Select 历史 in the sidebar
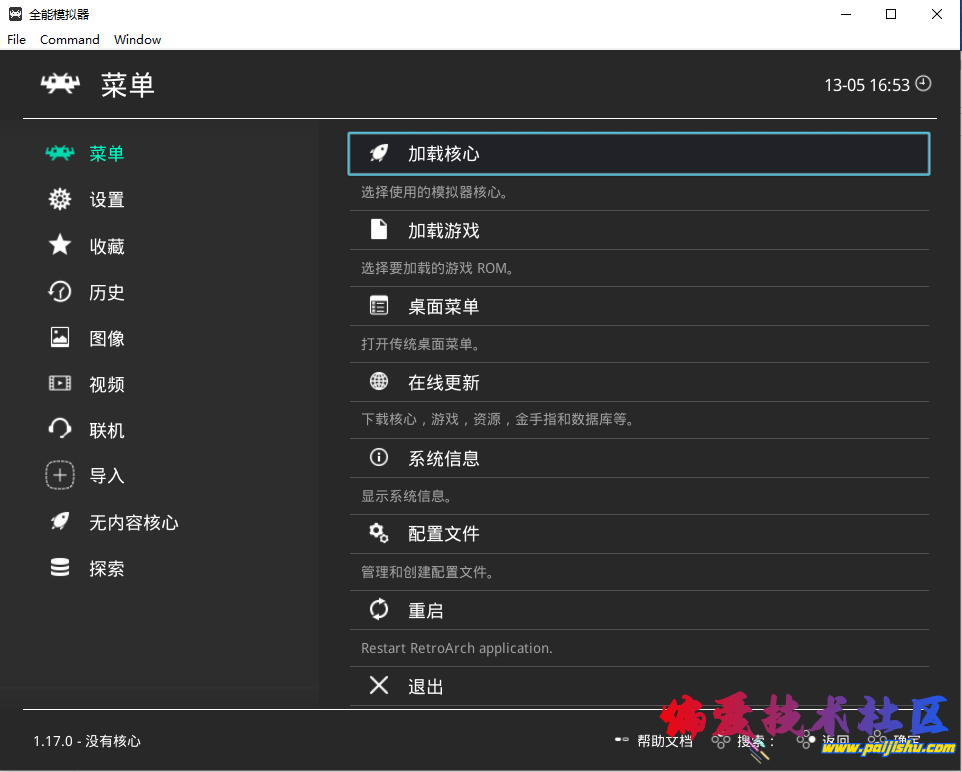The width and height of the screenshot is (962, 772). 106,293
